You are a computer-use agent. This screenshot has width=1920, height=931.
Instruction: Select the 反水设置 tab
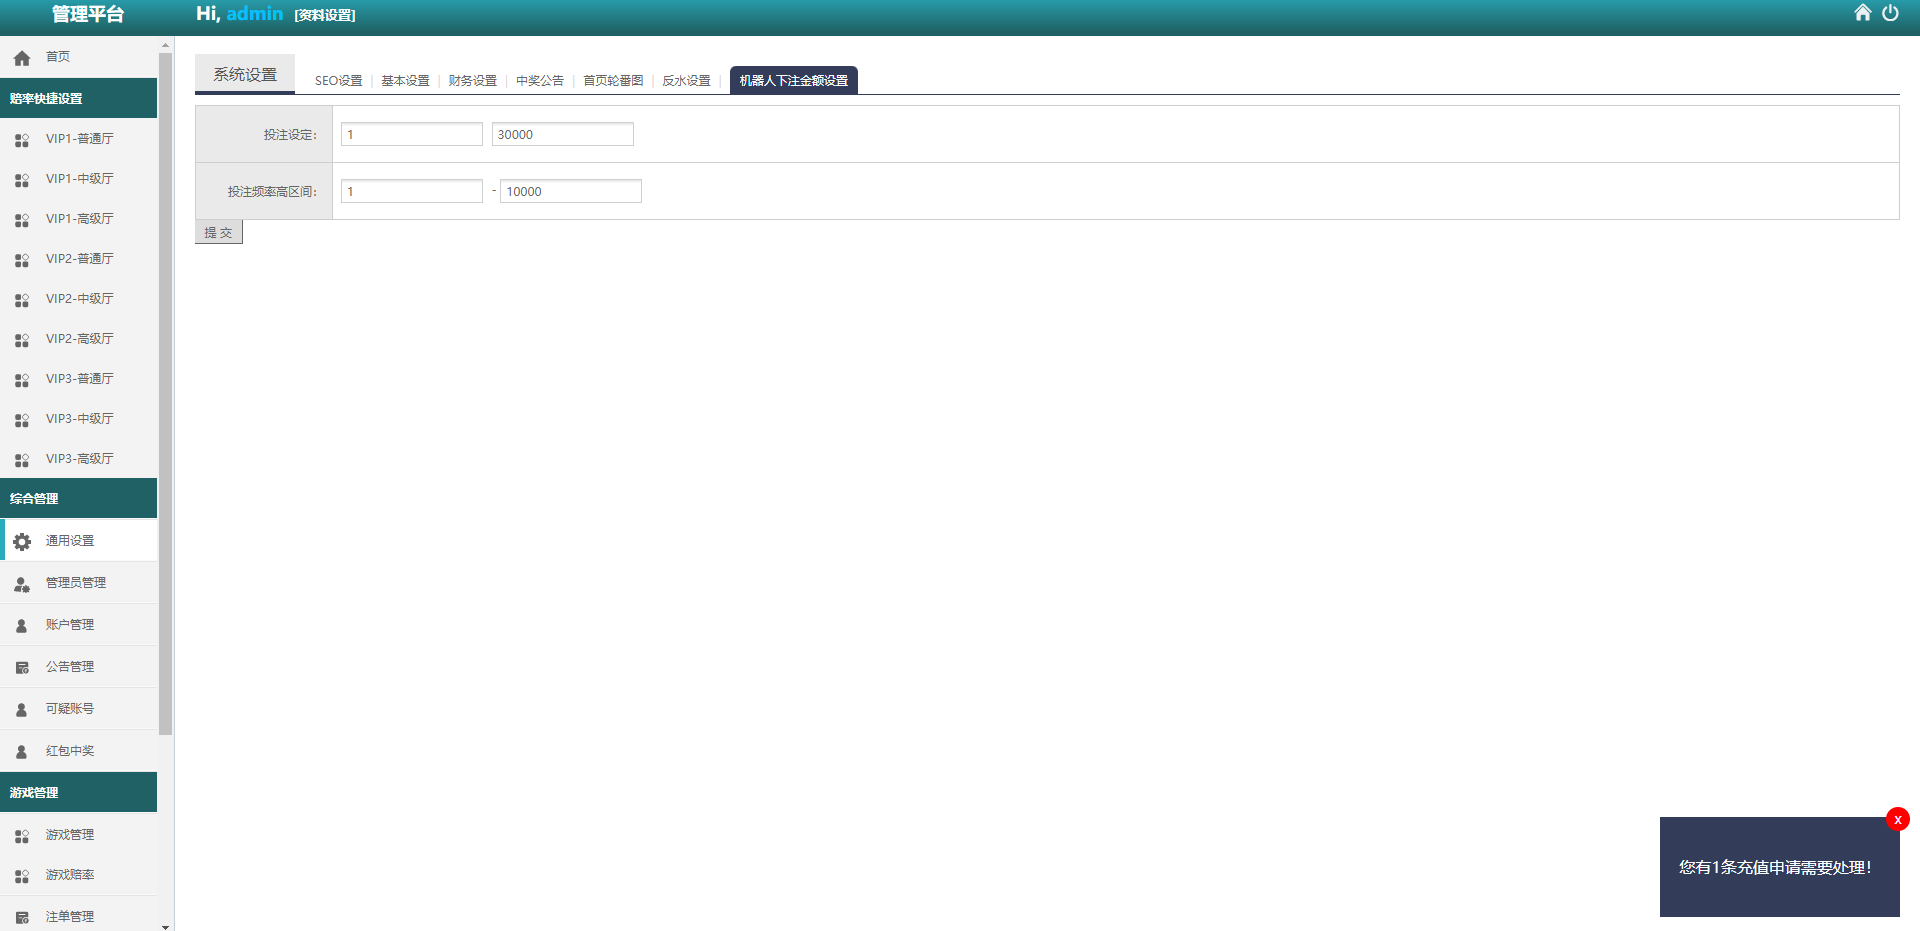pos(686,81)
